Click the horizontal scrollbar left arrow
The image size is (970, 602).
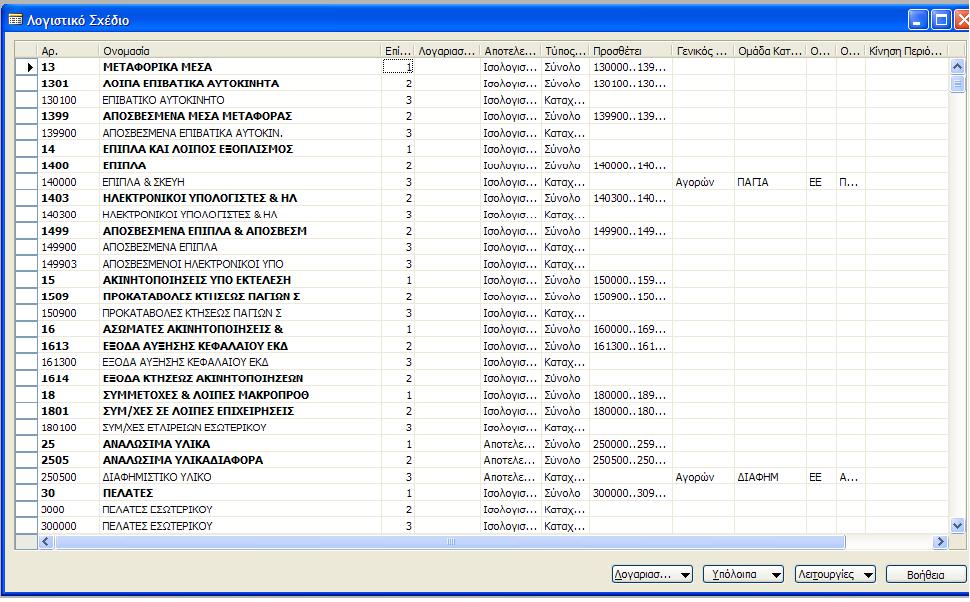[x=46, y=541]
